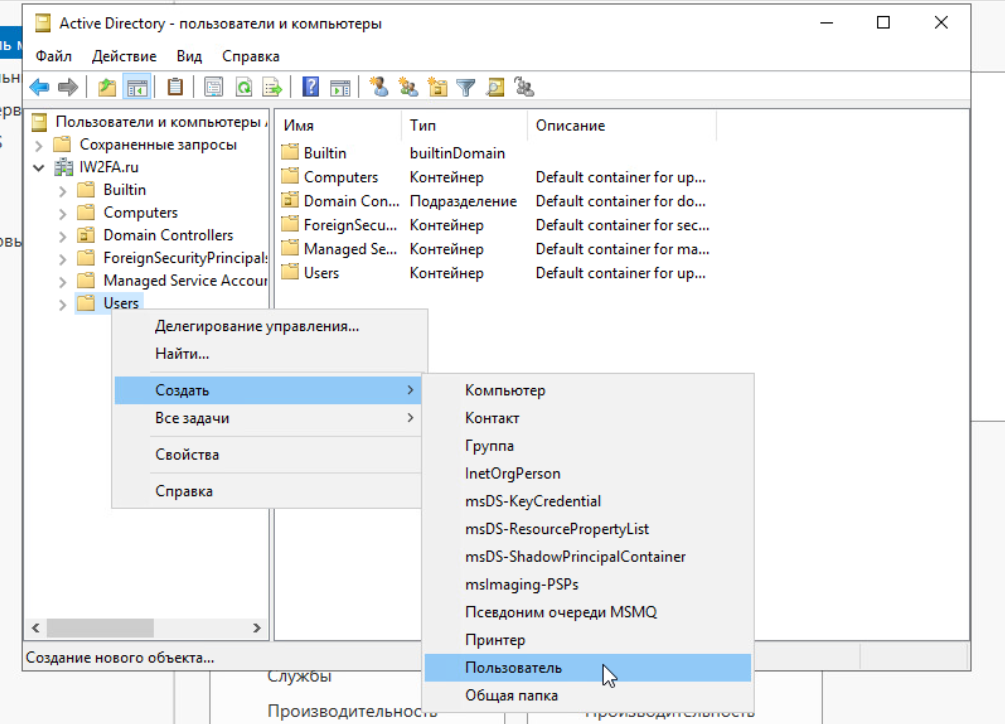Click the "Имя" column header
Screen dimensions: 1005x724
point(299,126)
